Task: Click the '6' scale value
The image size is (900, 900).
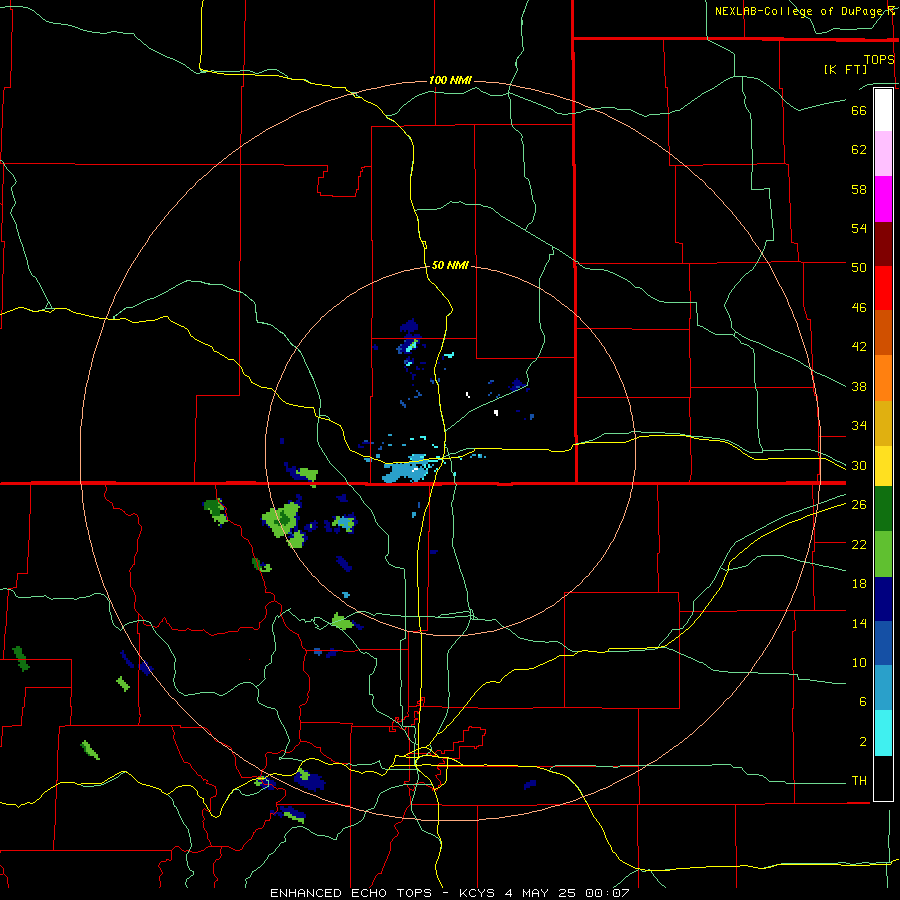Action: [863, 702]
